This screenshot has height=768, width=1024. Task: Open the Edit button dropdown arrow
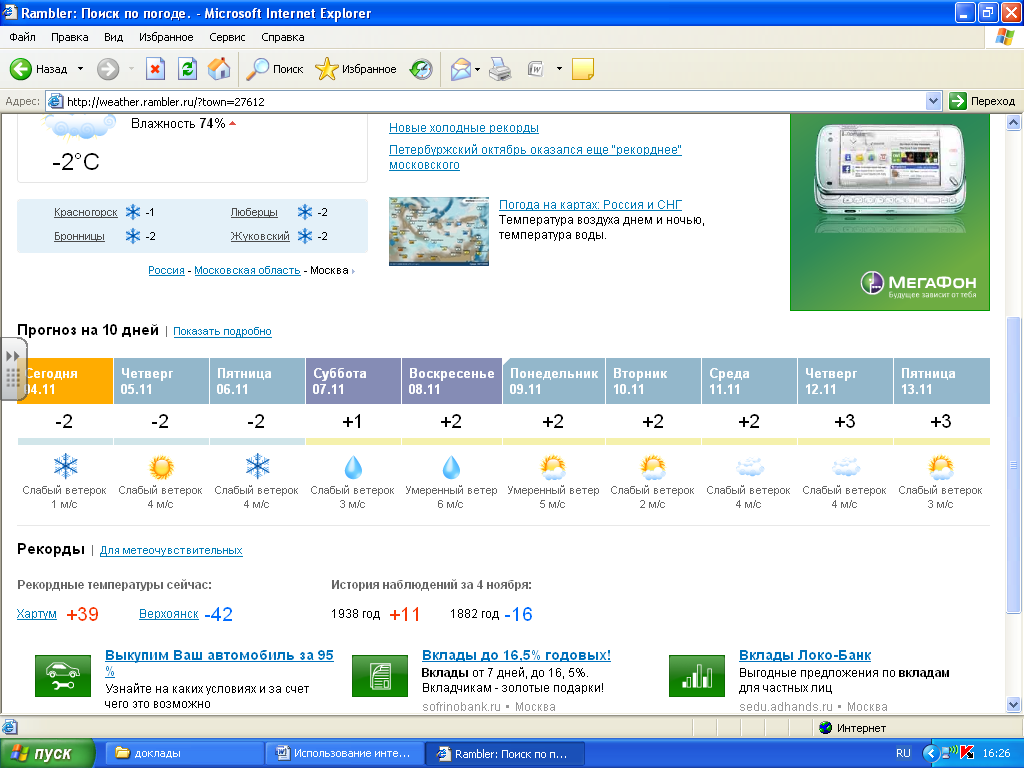click(559, 69)
